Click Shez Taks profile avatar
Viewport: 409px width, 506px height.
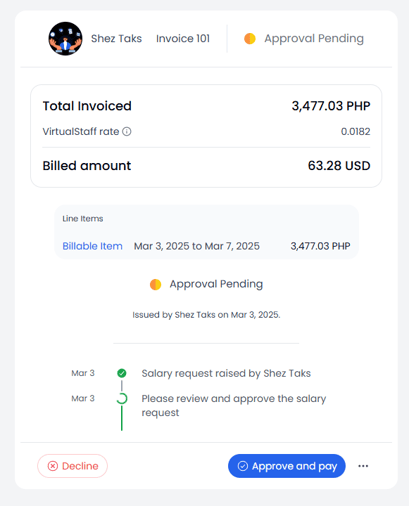click(x=65, y=39)
